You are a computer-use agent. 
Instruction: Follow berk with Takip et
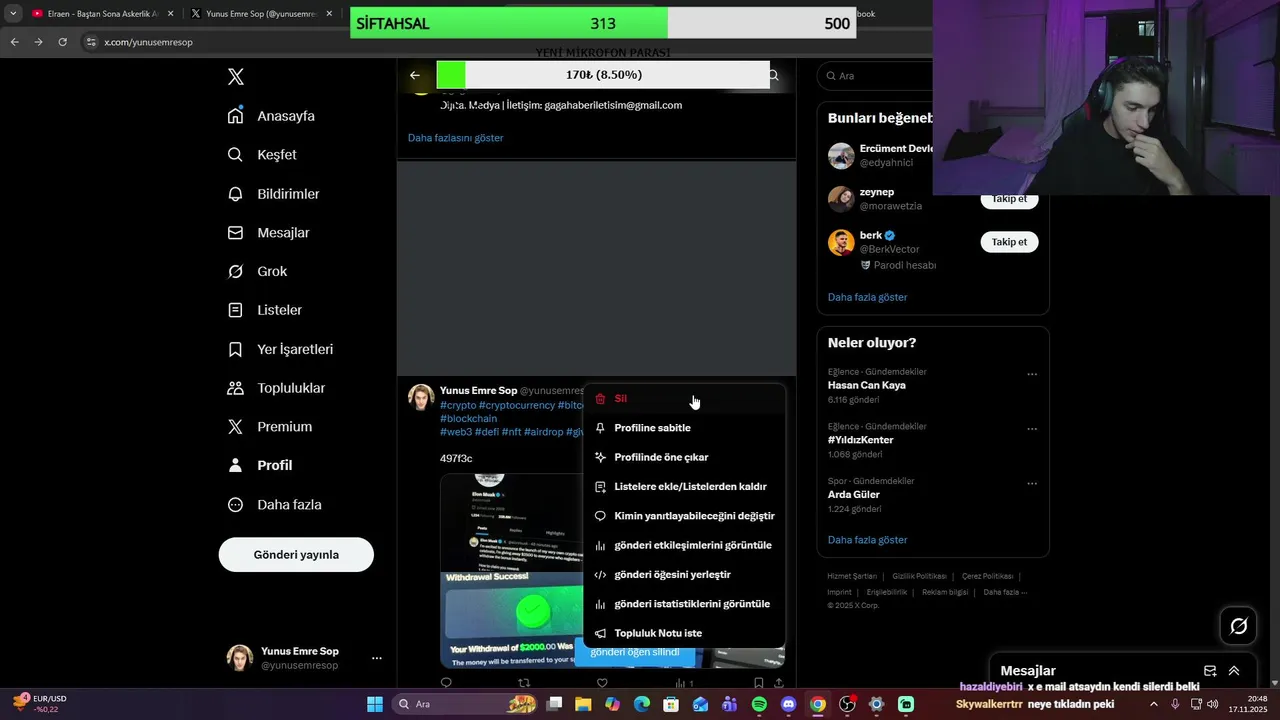click(x=1009, y=242)
